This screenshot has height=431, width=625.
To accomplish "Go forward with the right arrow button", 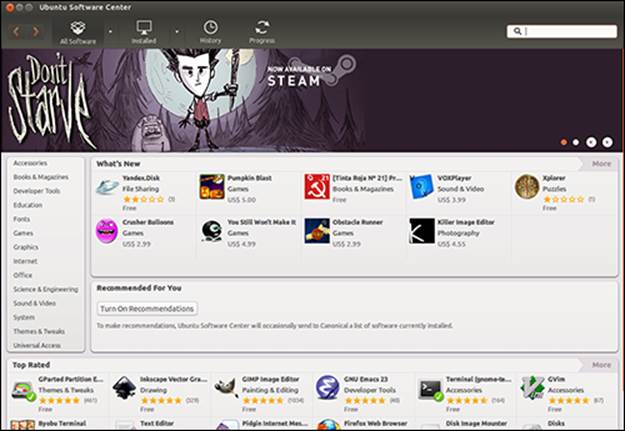I will point(35,31).
